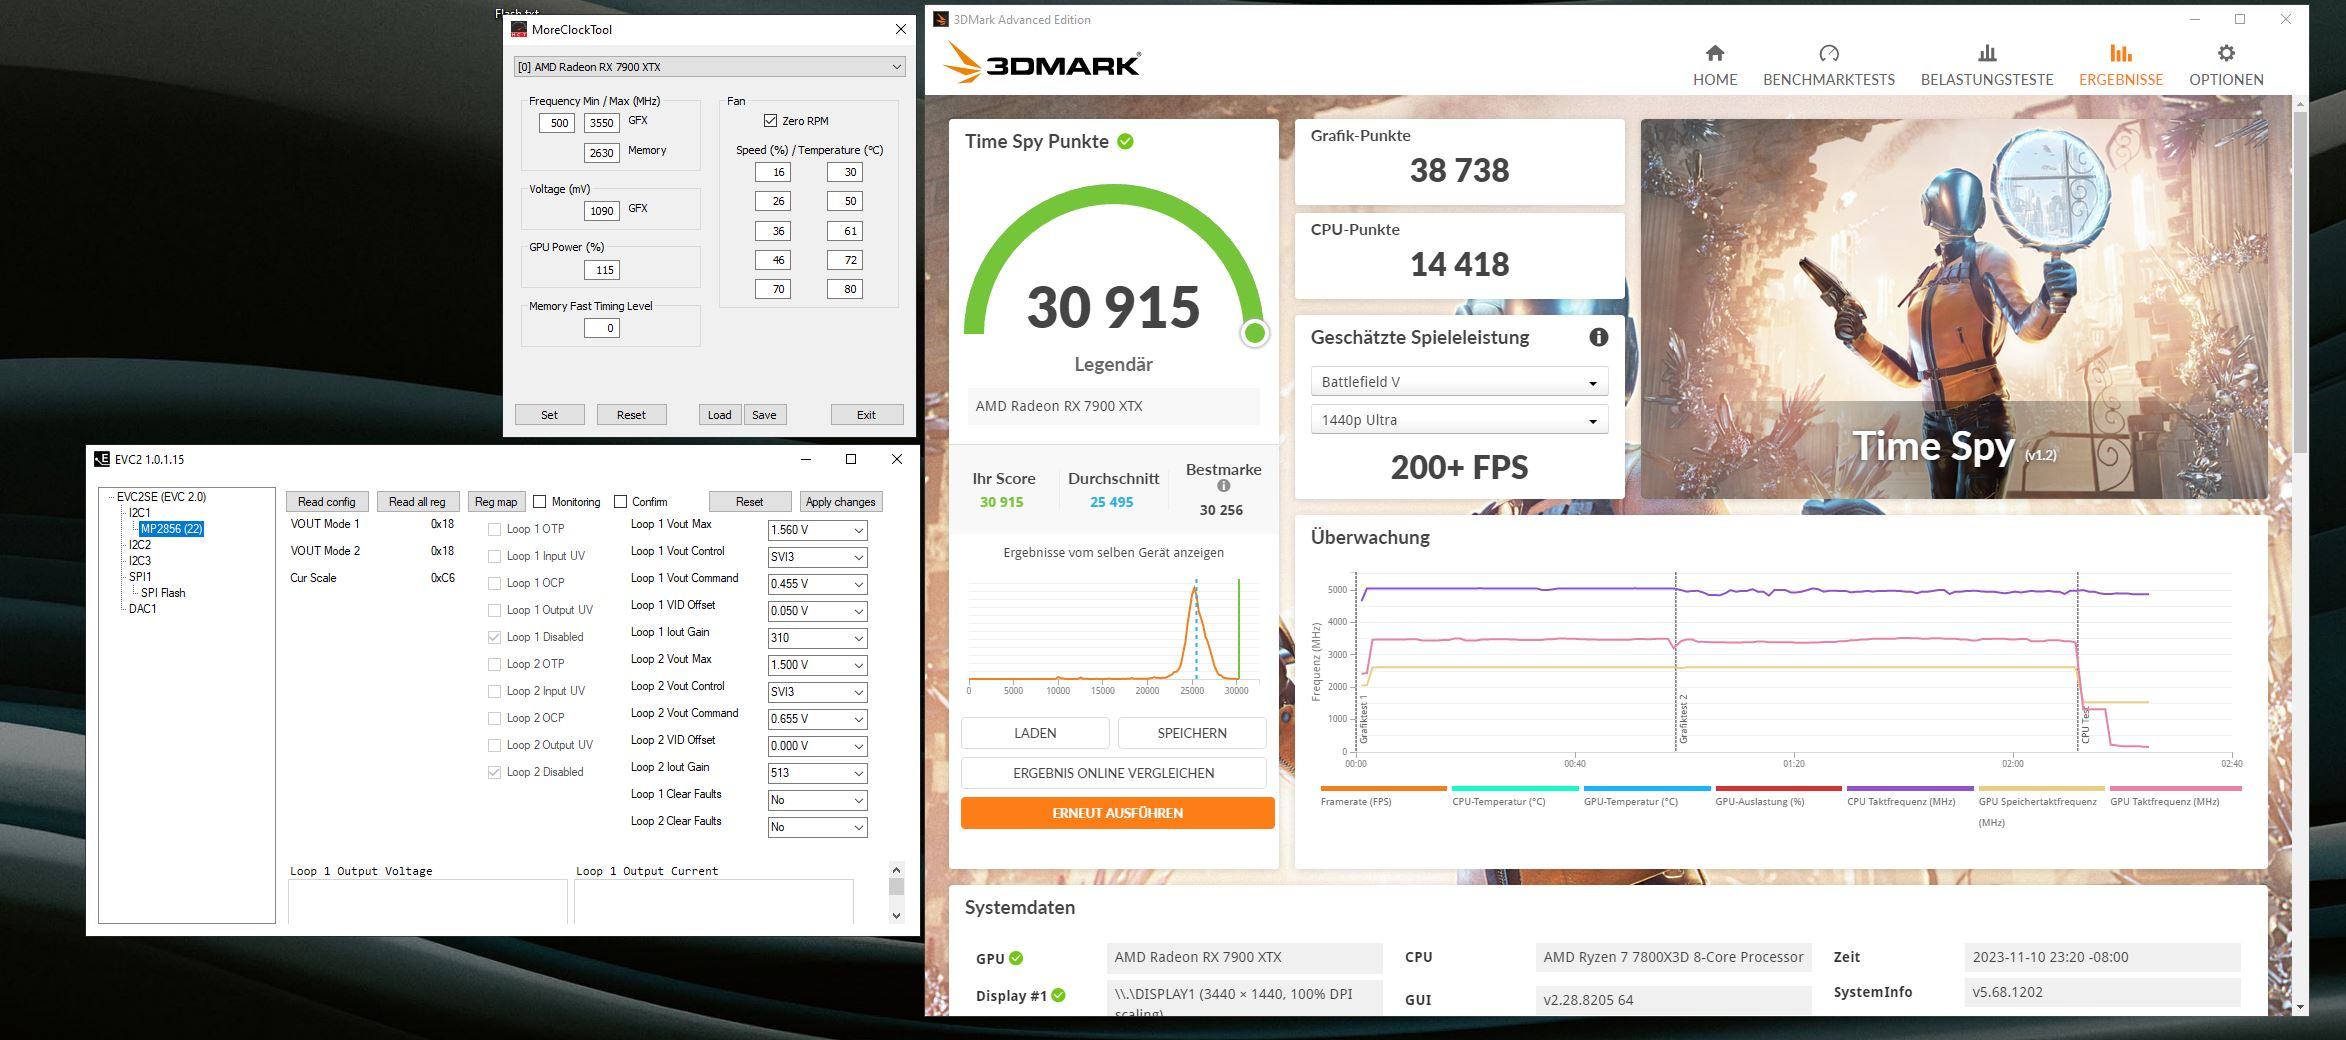
Task: Click the Save button in MoreClockTool
Action: pos(764,415)
